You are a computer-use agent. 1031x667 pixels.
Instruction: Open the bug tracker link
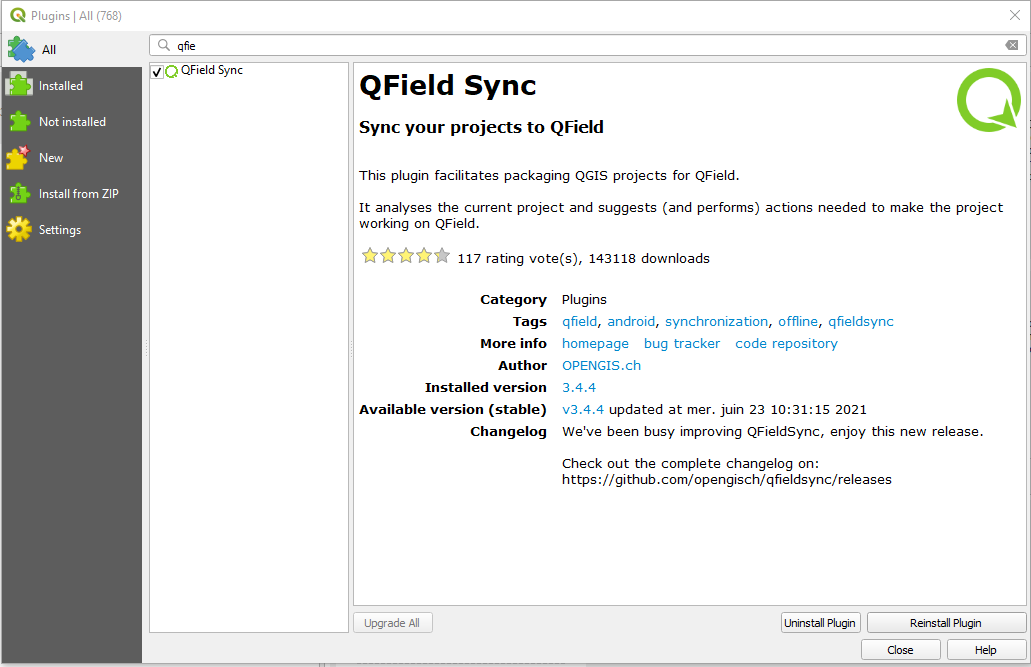[682, 343]
